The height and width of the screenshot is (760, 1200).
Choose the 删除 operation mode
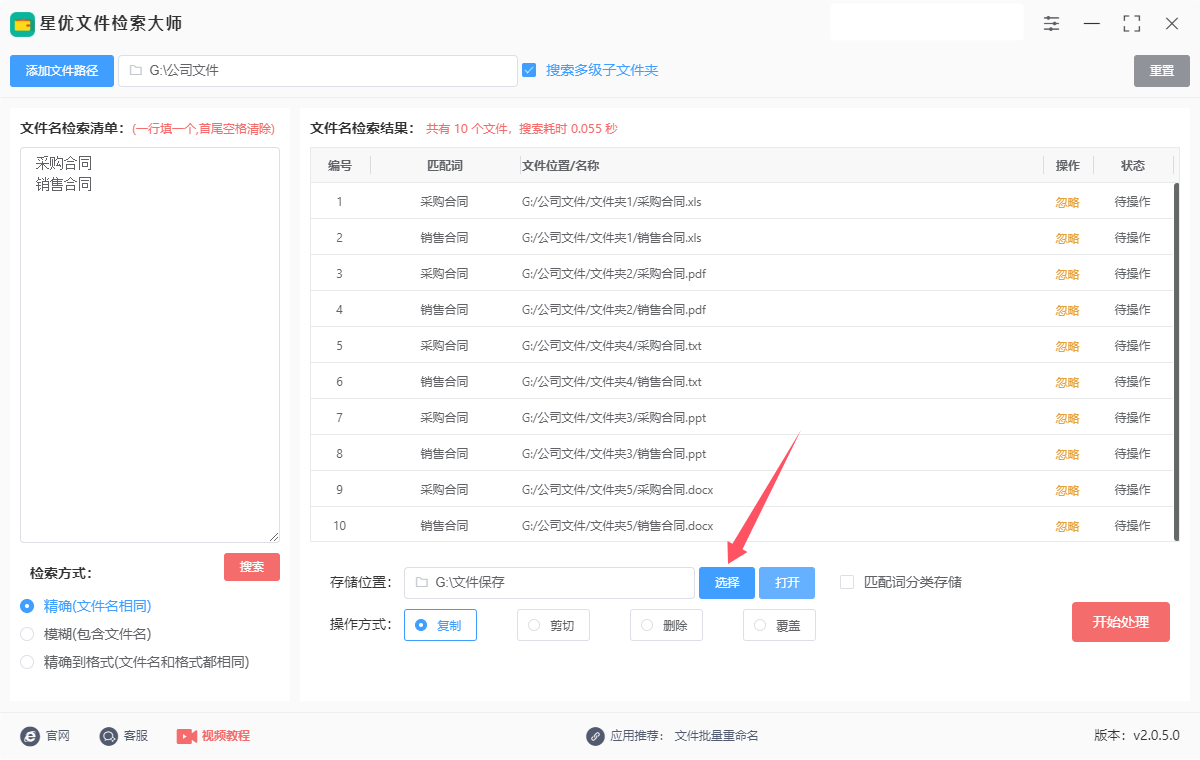(666, 625)
